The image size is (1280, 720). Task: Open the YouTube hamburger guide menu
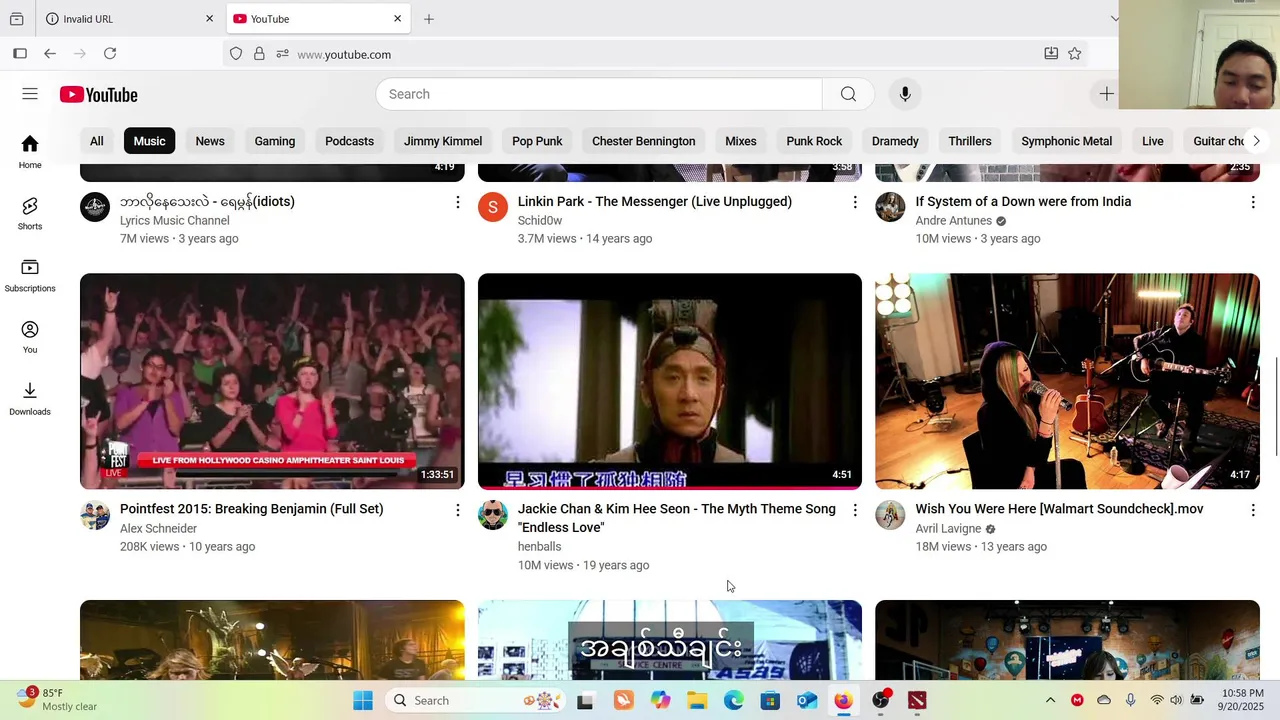pos(30,94)
